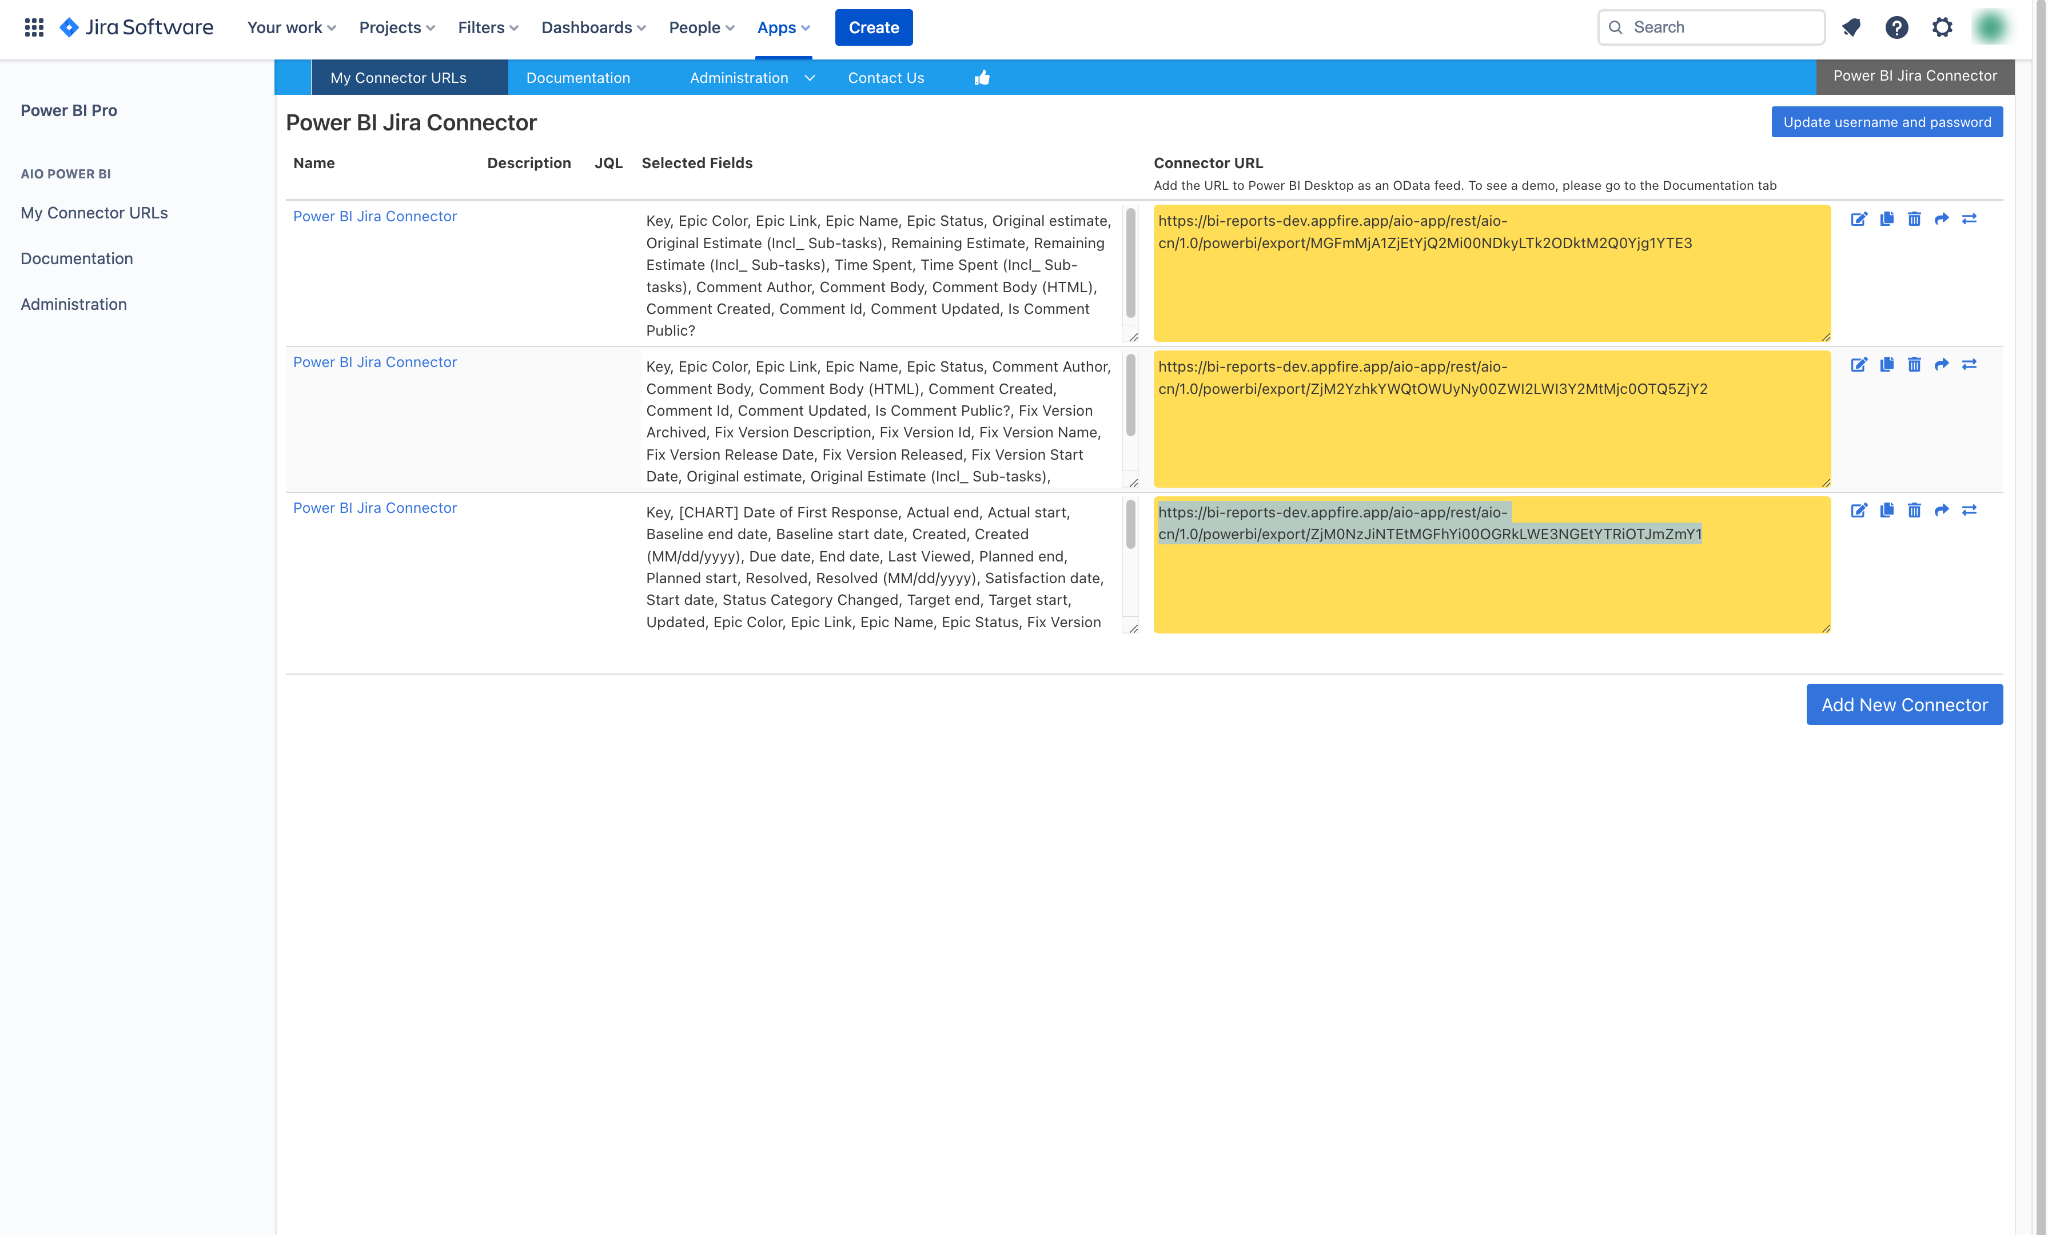Open Jira settings gear
This screenshot has height=1235, width=2048.
[1942, 27]
